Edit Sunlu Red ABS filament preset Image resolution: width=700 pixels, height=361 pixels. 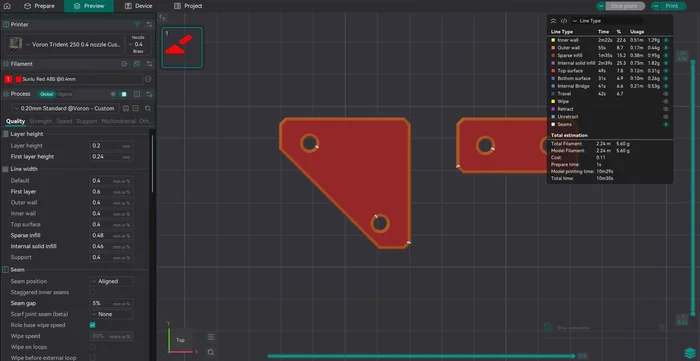coord(148,79)
